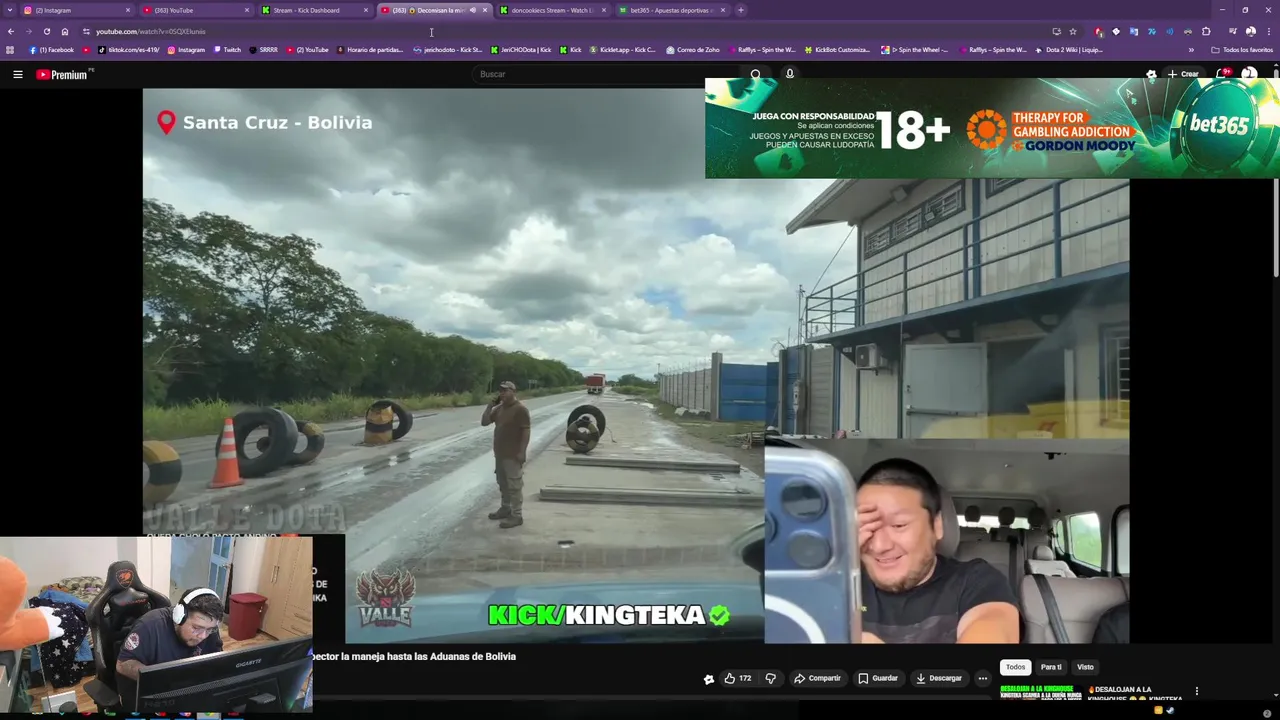This screenshot has width=1280, height=720.
Task: Open the tiktok.com/es-419 bookmark
Action: 128,49
